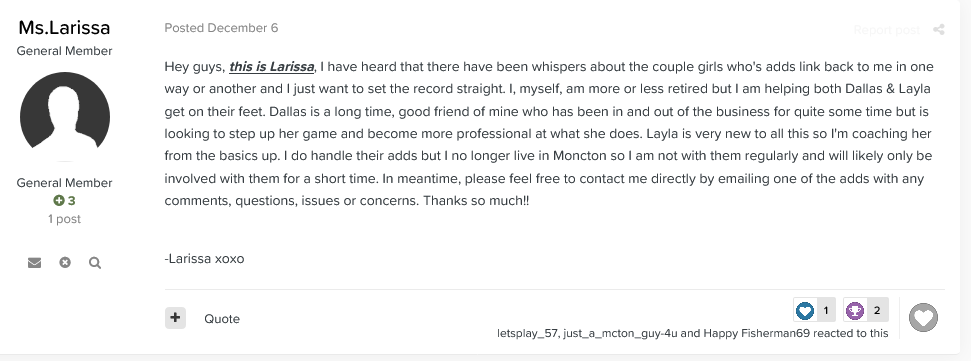Click the purple trophy reaction icon

point(855,310)
